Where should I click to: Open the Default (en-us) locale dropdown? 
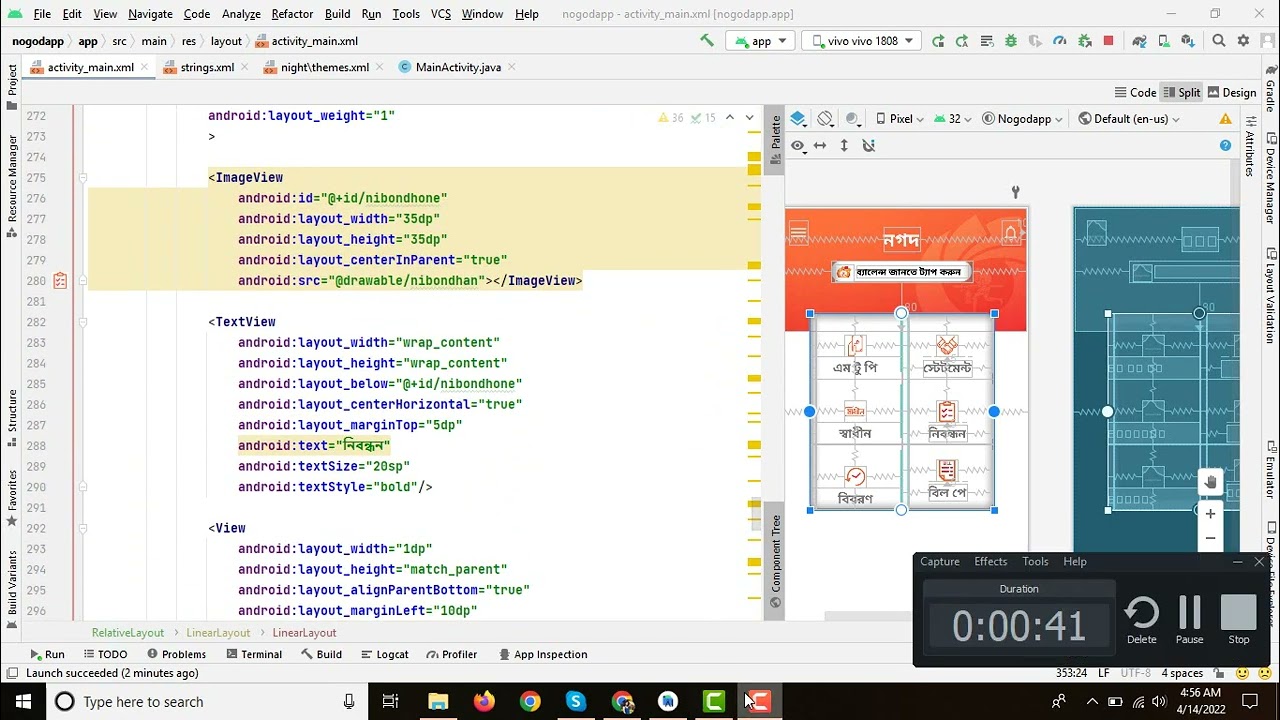click(1129, 118)
